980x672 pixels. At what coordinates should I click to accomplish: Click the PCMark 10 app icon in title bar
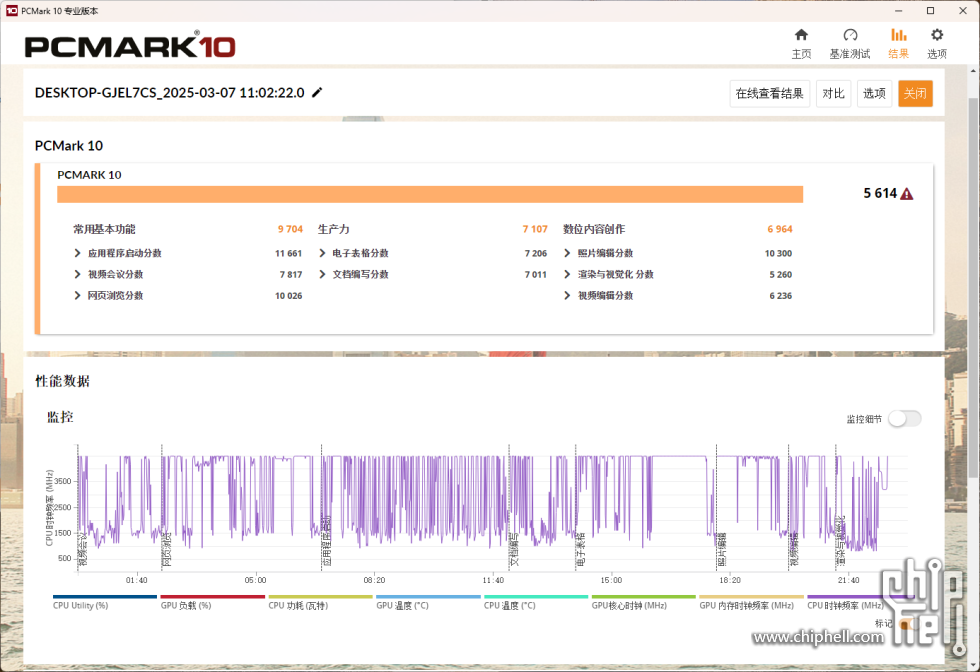tap(11, 11)
